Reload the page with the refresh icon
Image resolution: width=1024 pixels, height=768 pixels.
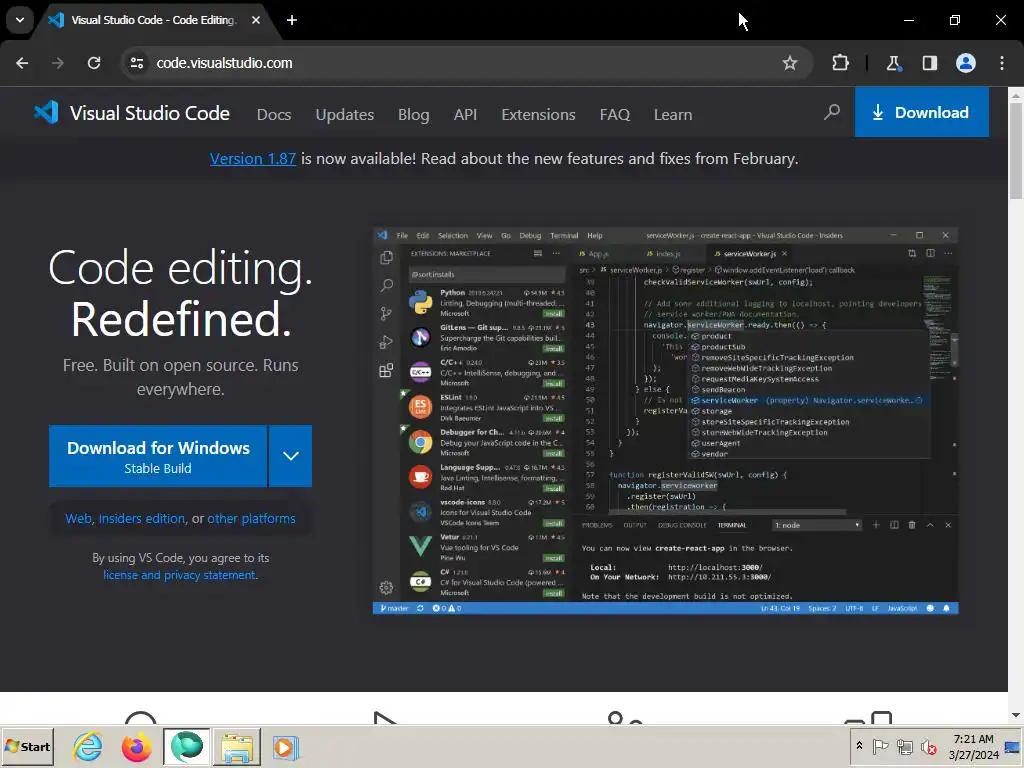click(x=94, y=63)
